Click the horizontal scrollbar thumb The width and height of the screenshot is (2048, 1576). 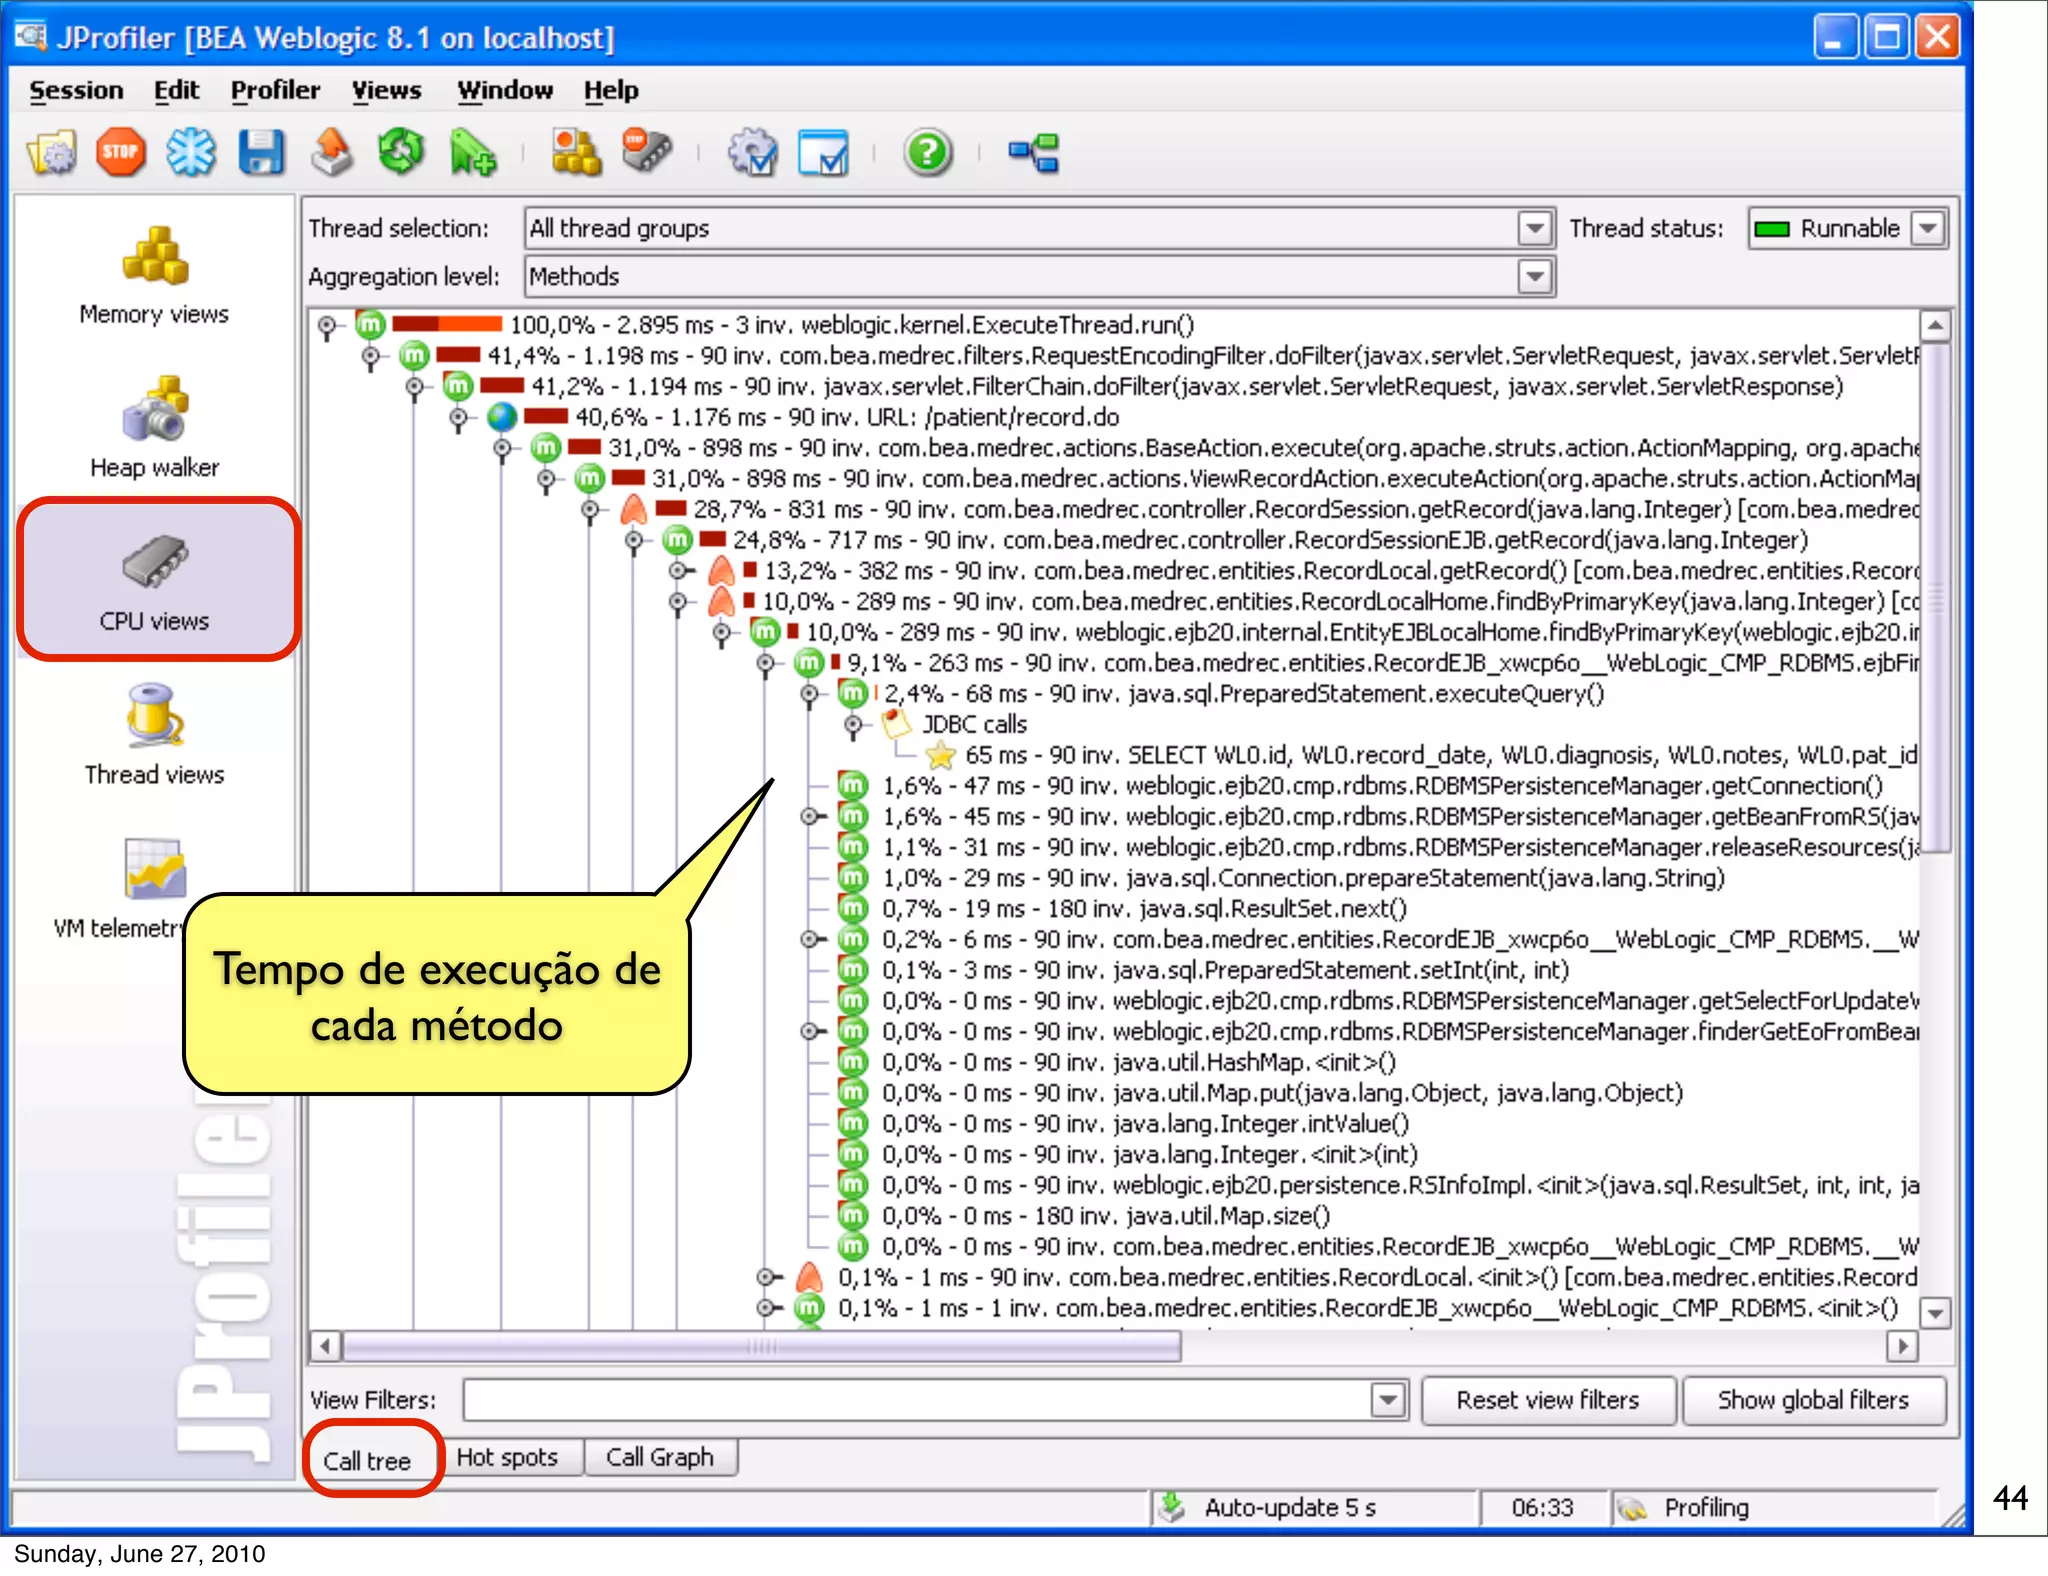point(760,1347)
